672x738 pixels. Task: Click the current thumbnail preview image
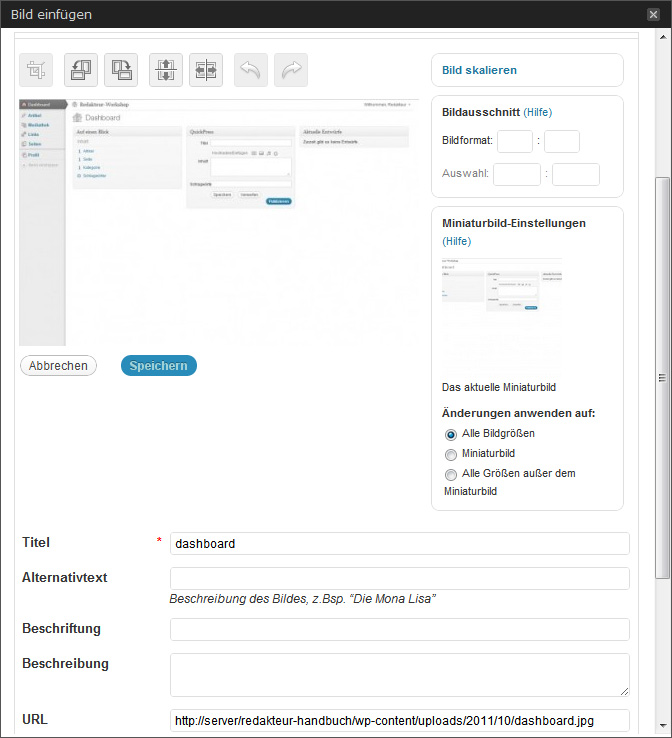coord(501,288)
